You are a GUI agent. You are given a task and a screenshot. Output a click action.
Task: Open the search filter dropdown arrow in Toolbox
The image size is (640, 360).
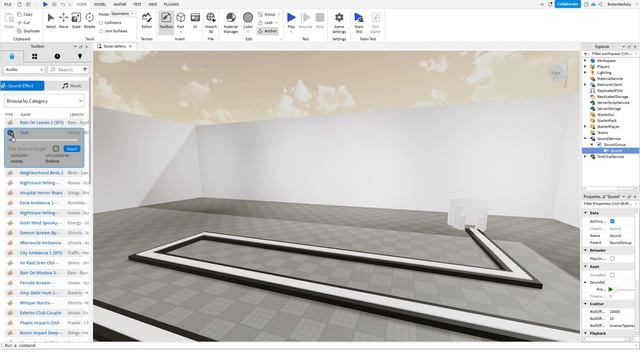84,69
